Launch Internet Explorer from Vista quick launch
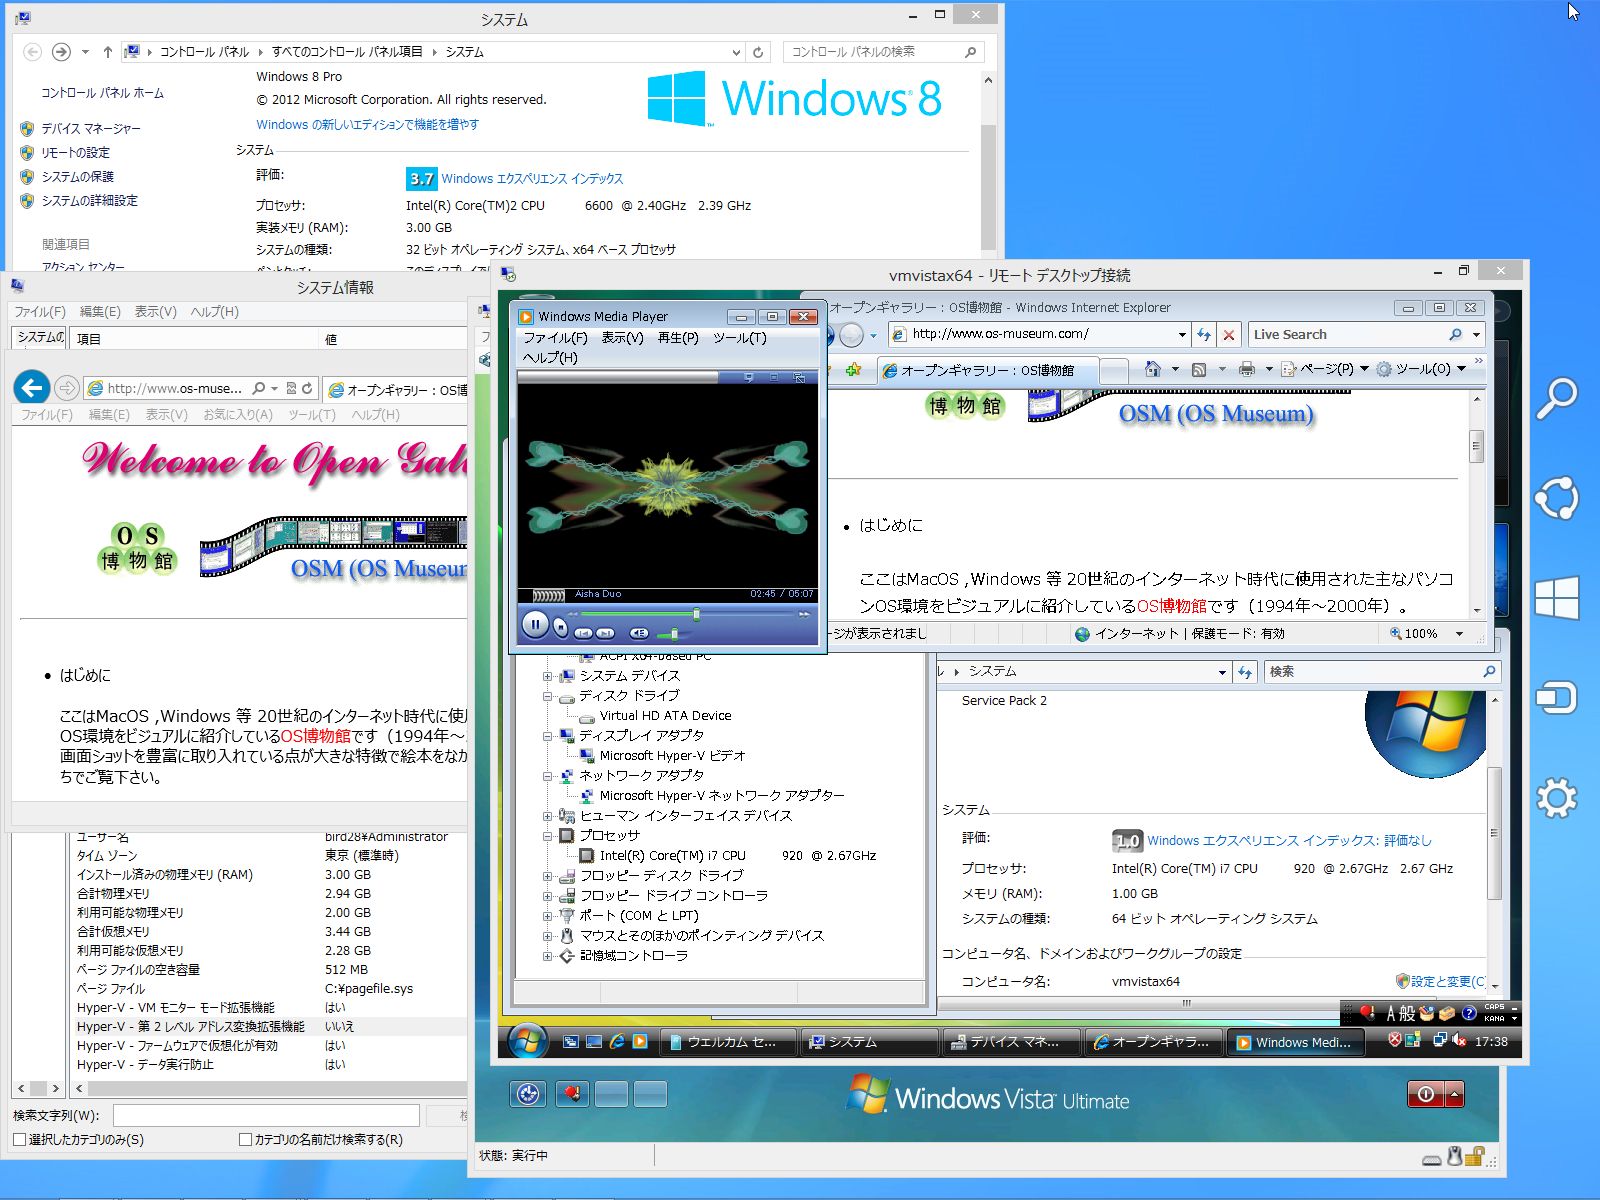 [617, 1041]
